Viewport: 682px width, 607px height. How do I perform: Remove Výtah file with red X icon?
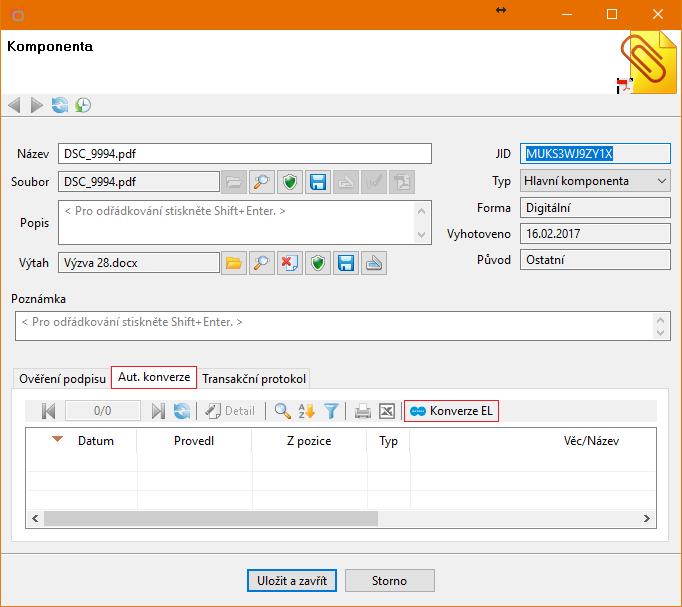pyautogui.click(x=290, y=263)
